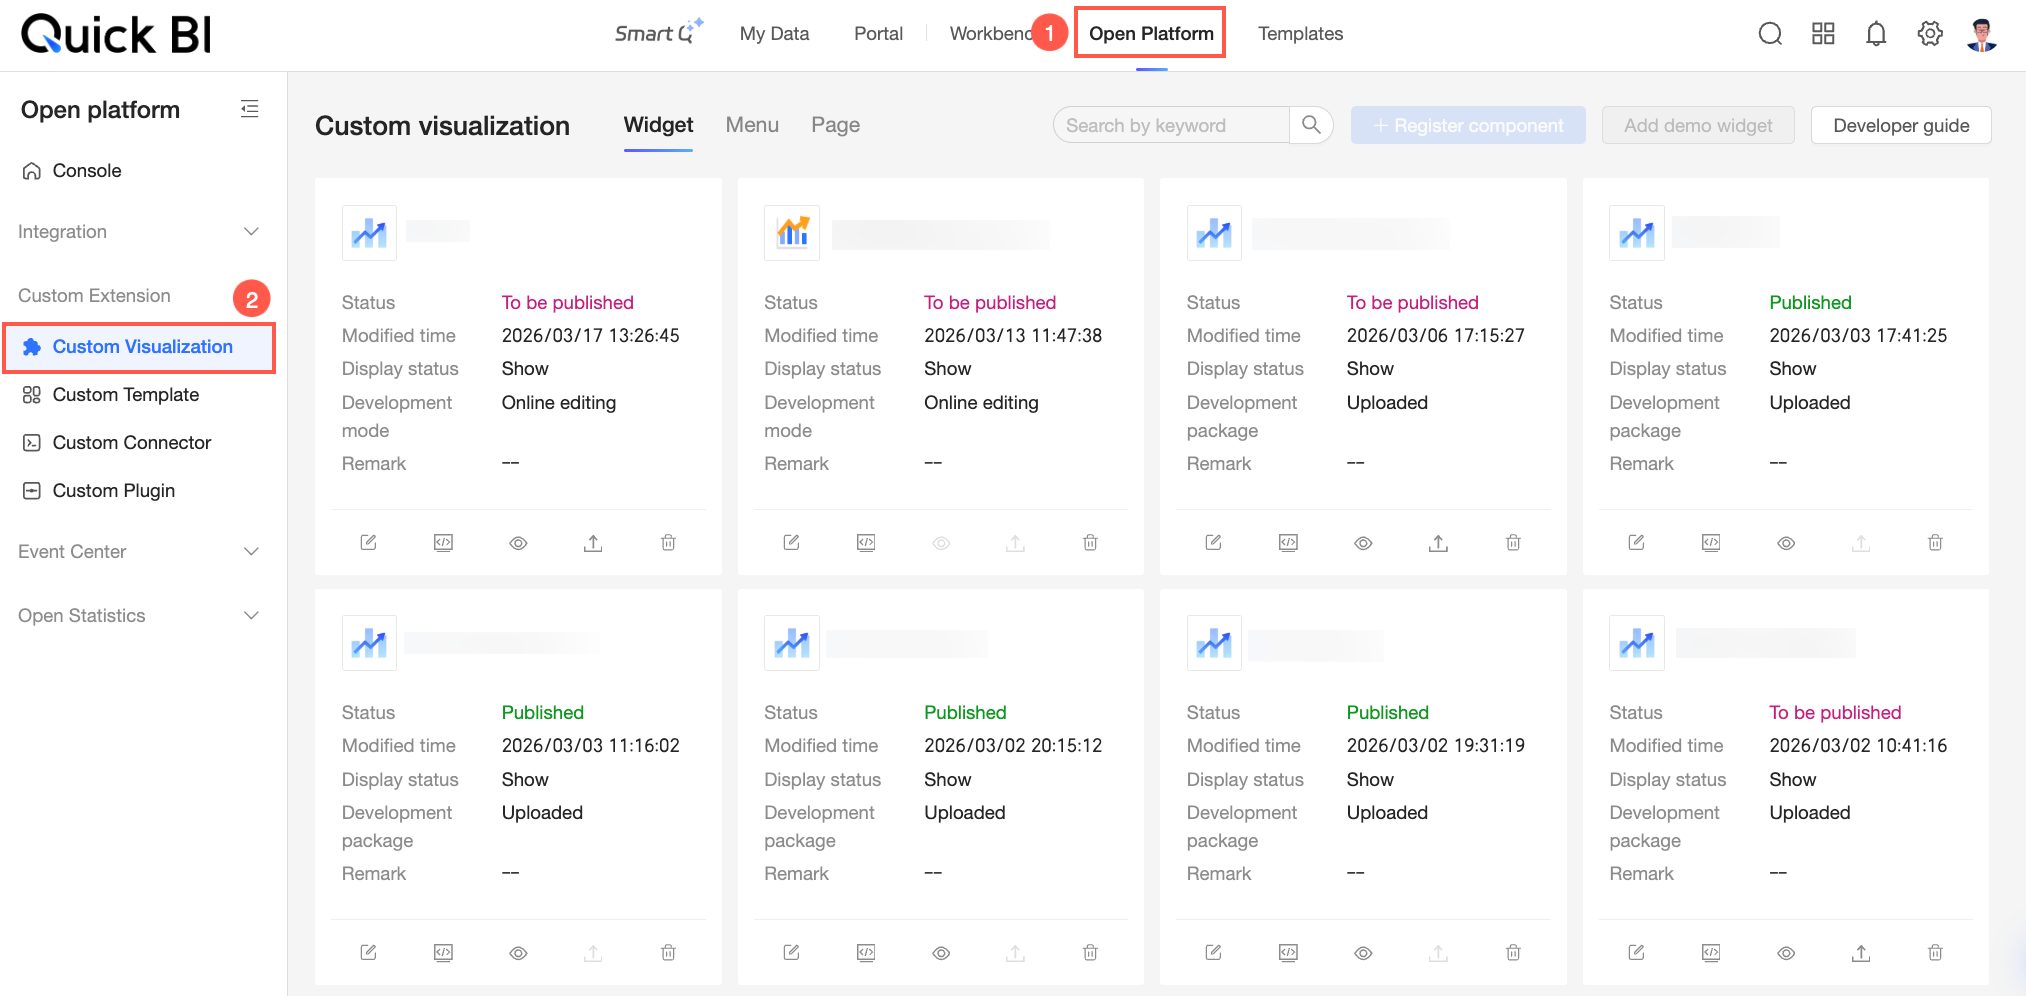The width and height of the screenshot is (2026, 996).
Task: Open the notifications bell
Action: click(x=1876, y=34)
